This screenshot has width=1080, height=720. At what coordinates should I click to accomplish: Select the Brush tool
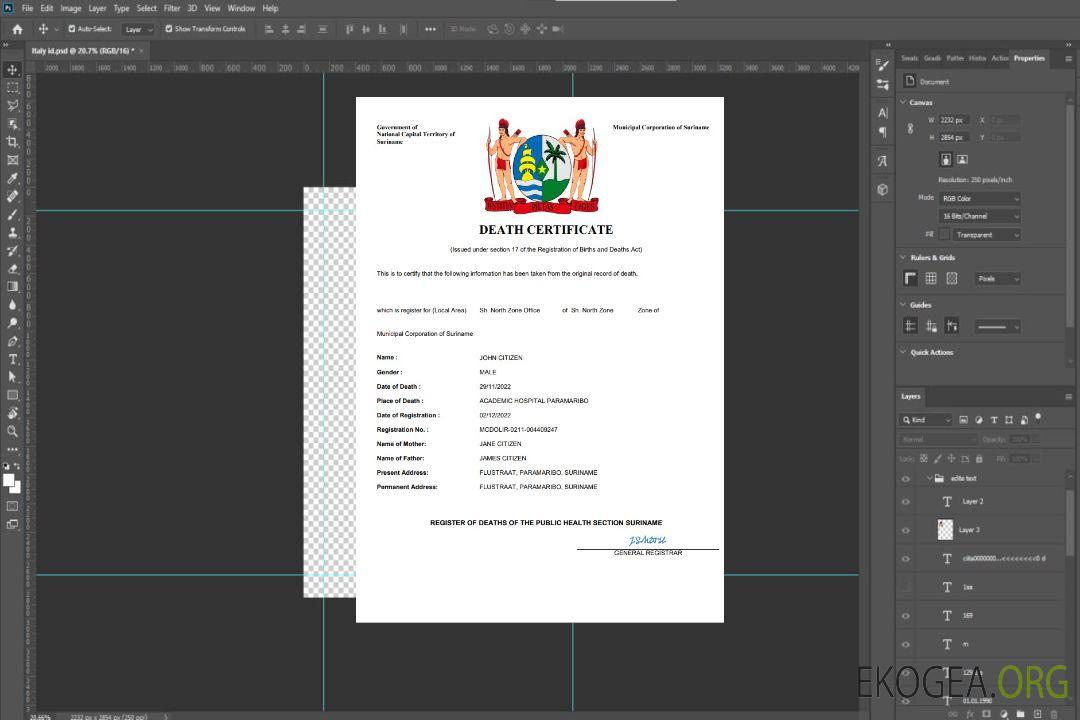(12, 214)
